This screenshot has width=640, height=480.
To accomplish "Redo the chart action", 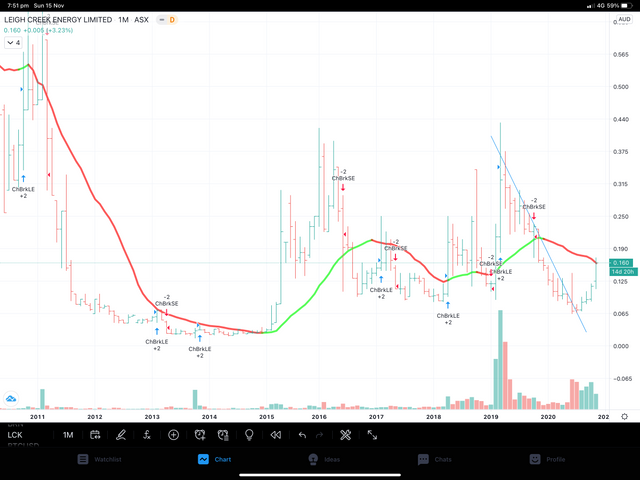I will (x=320, y=435).
